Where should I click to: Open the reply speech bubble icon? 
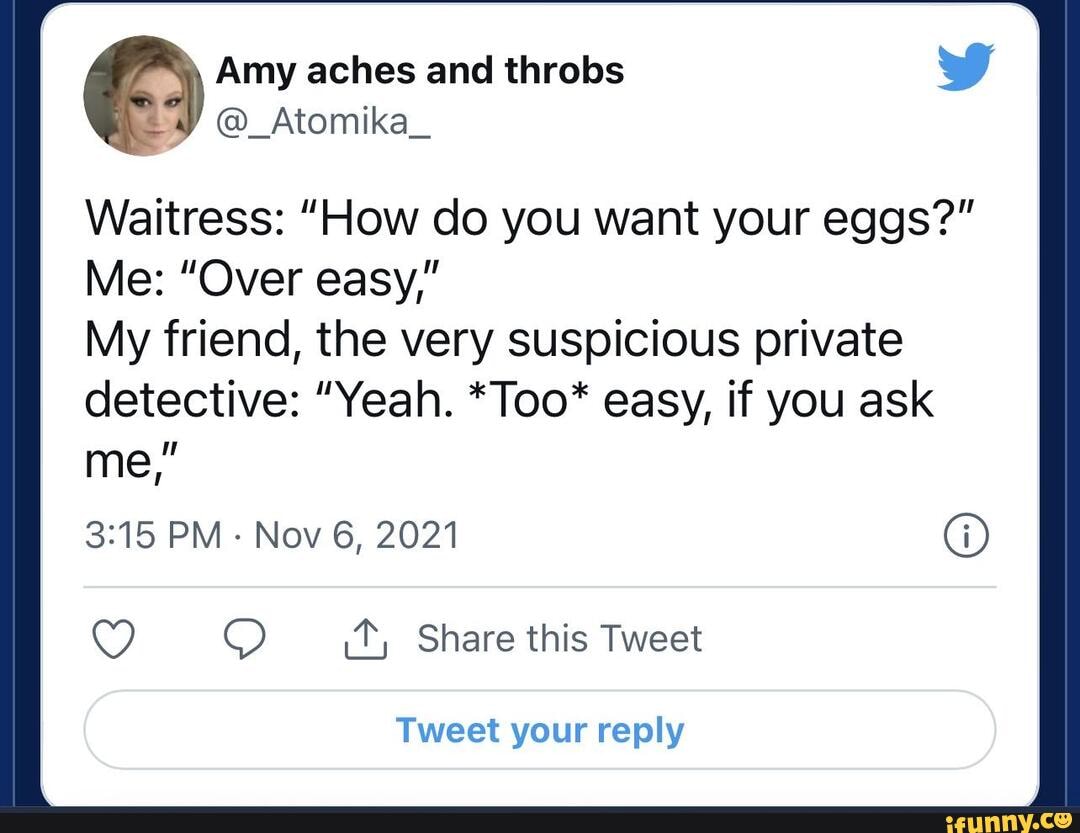coord(245,638)
